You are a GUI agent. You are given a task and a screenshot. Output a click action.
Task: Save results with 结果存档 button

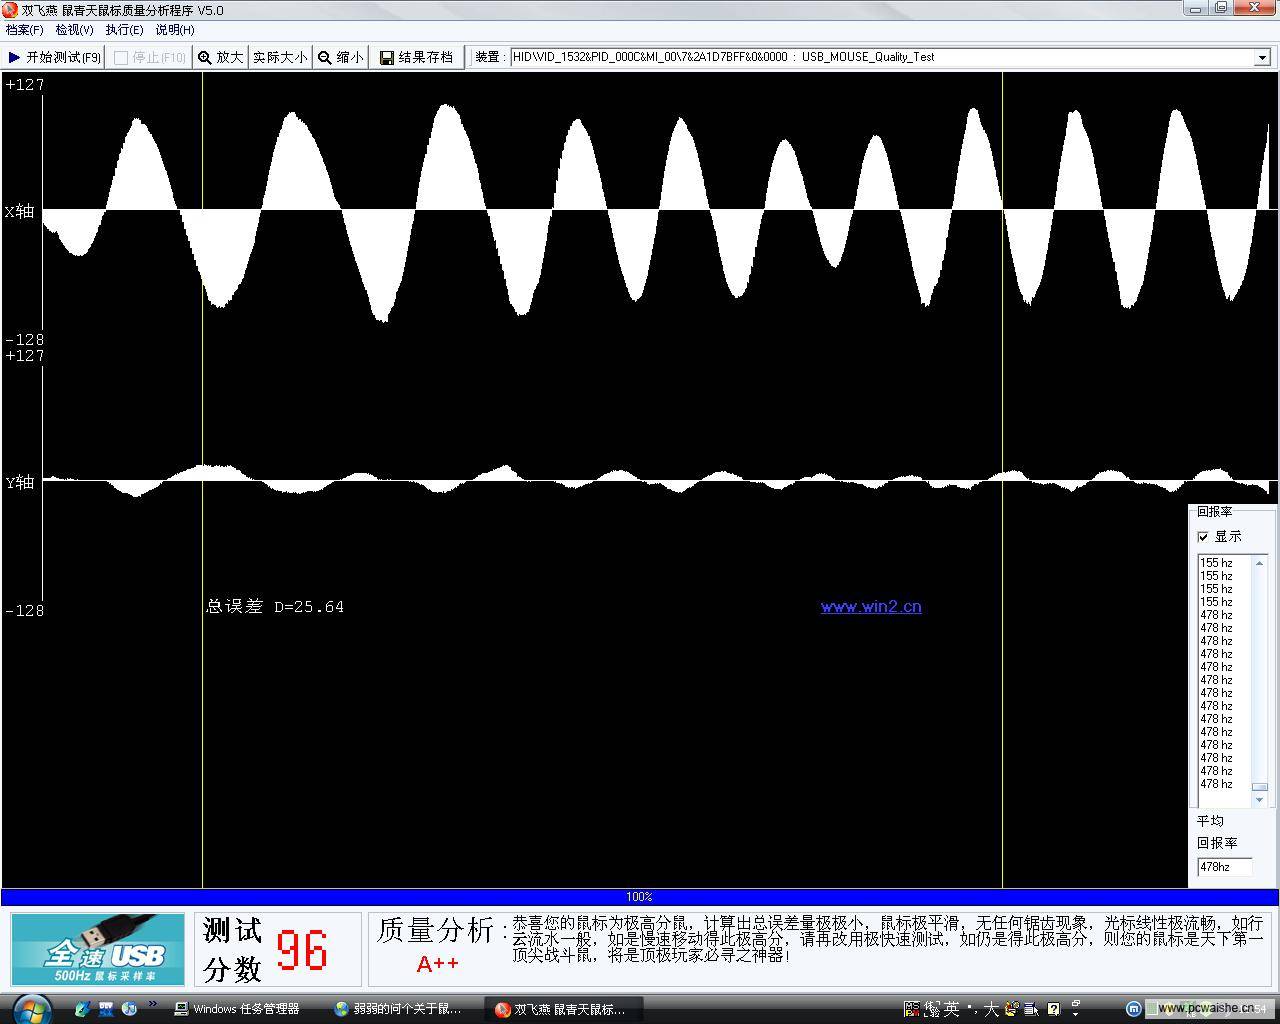(416, 57)
